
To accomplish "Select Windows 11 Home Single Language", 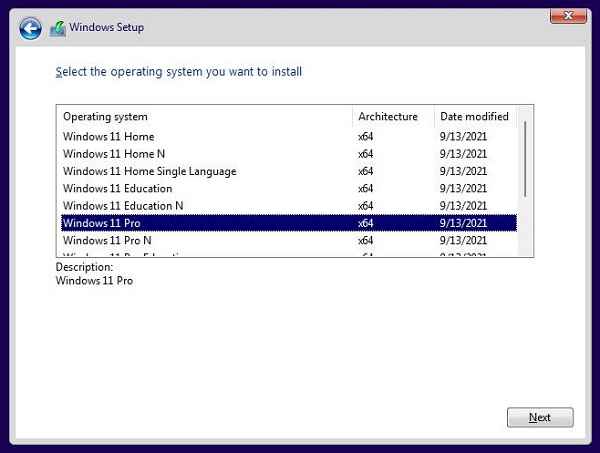I will 289,171.
